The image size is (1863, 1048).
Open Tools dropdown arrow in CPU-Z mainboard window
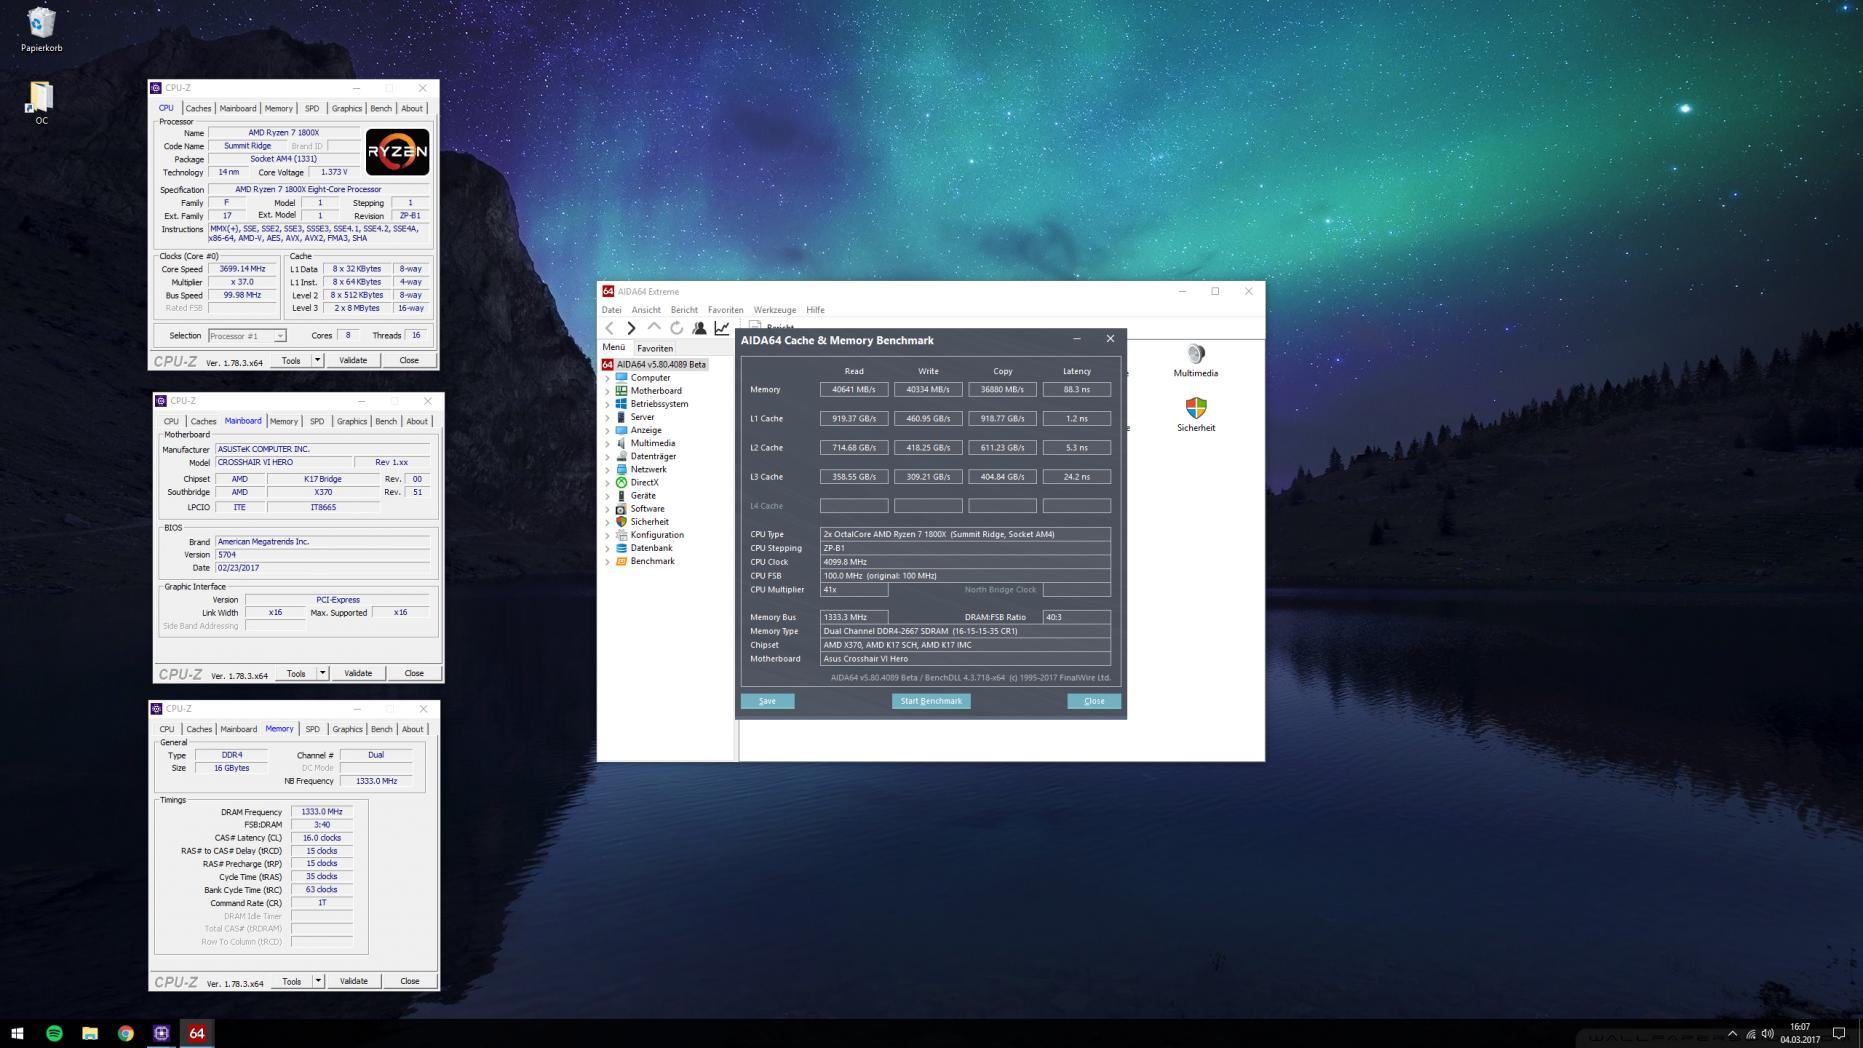click(322, 673)
